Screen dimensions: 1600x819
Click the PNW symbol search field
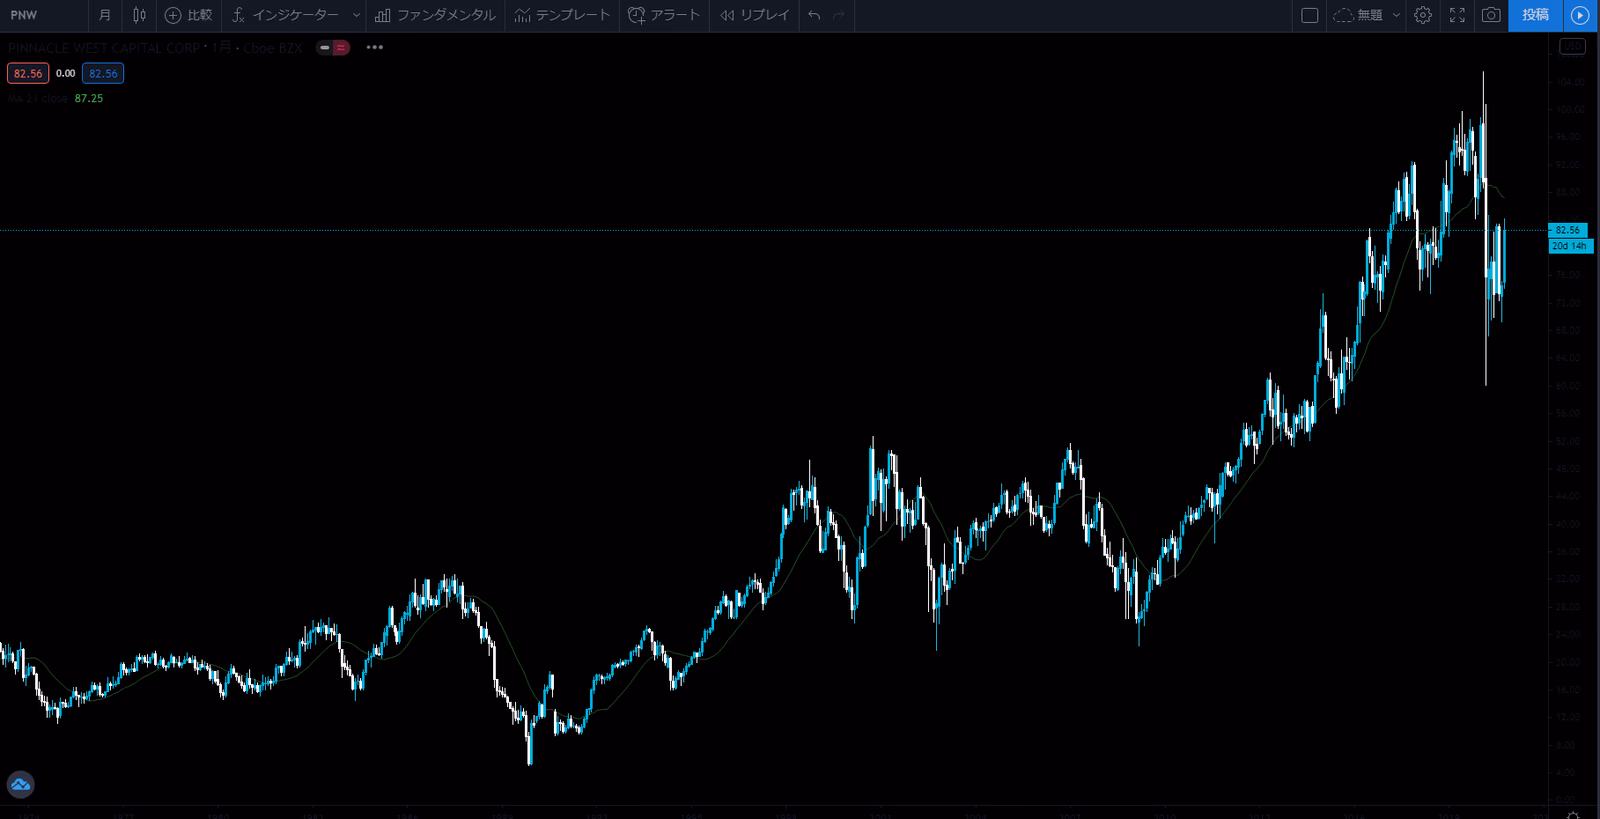point(40,15)
